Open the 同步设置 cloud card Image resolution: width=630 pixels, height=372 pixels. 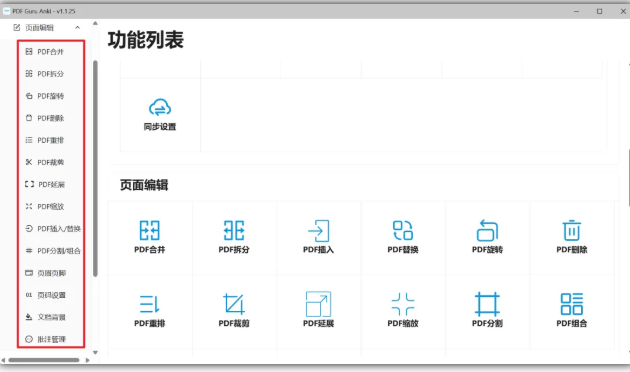point(160,114)
